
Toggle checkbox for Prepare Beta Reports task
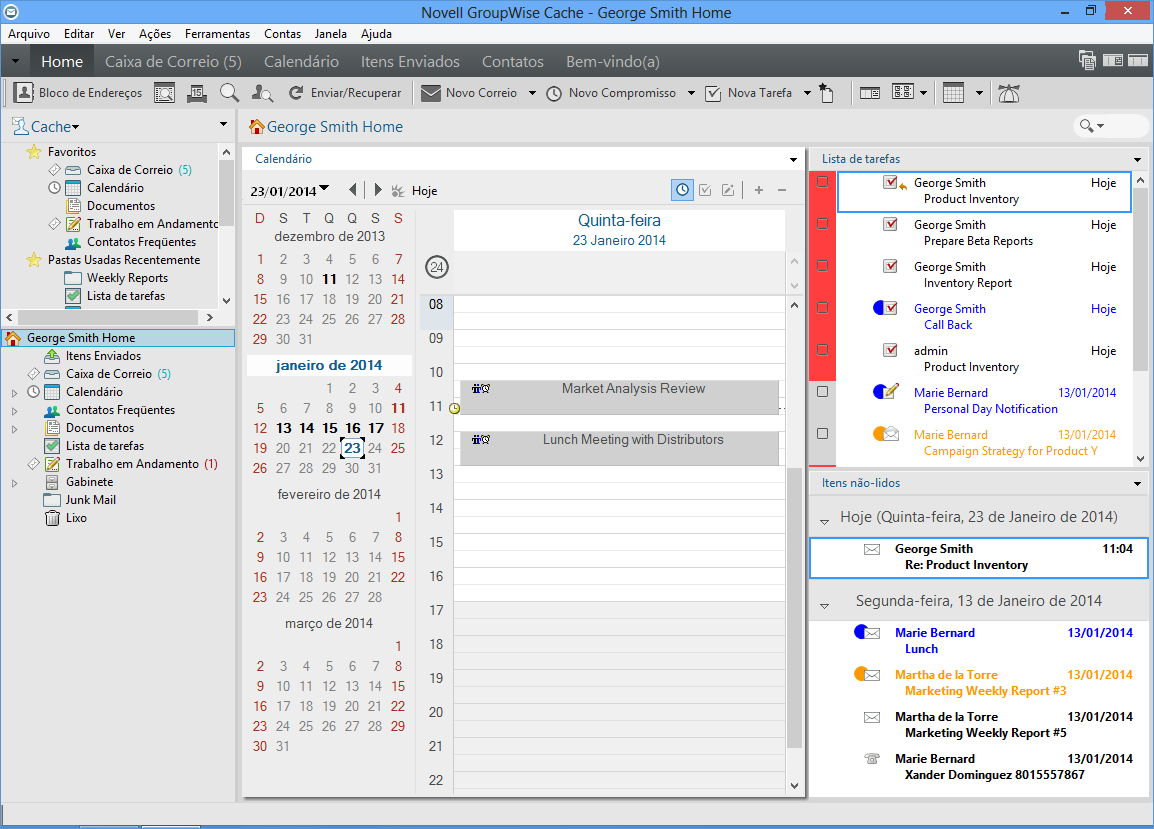(x=823, y=223)
